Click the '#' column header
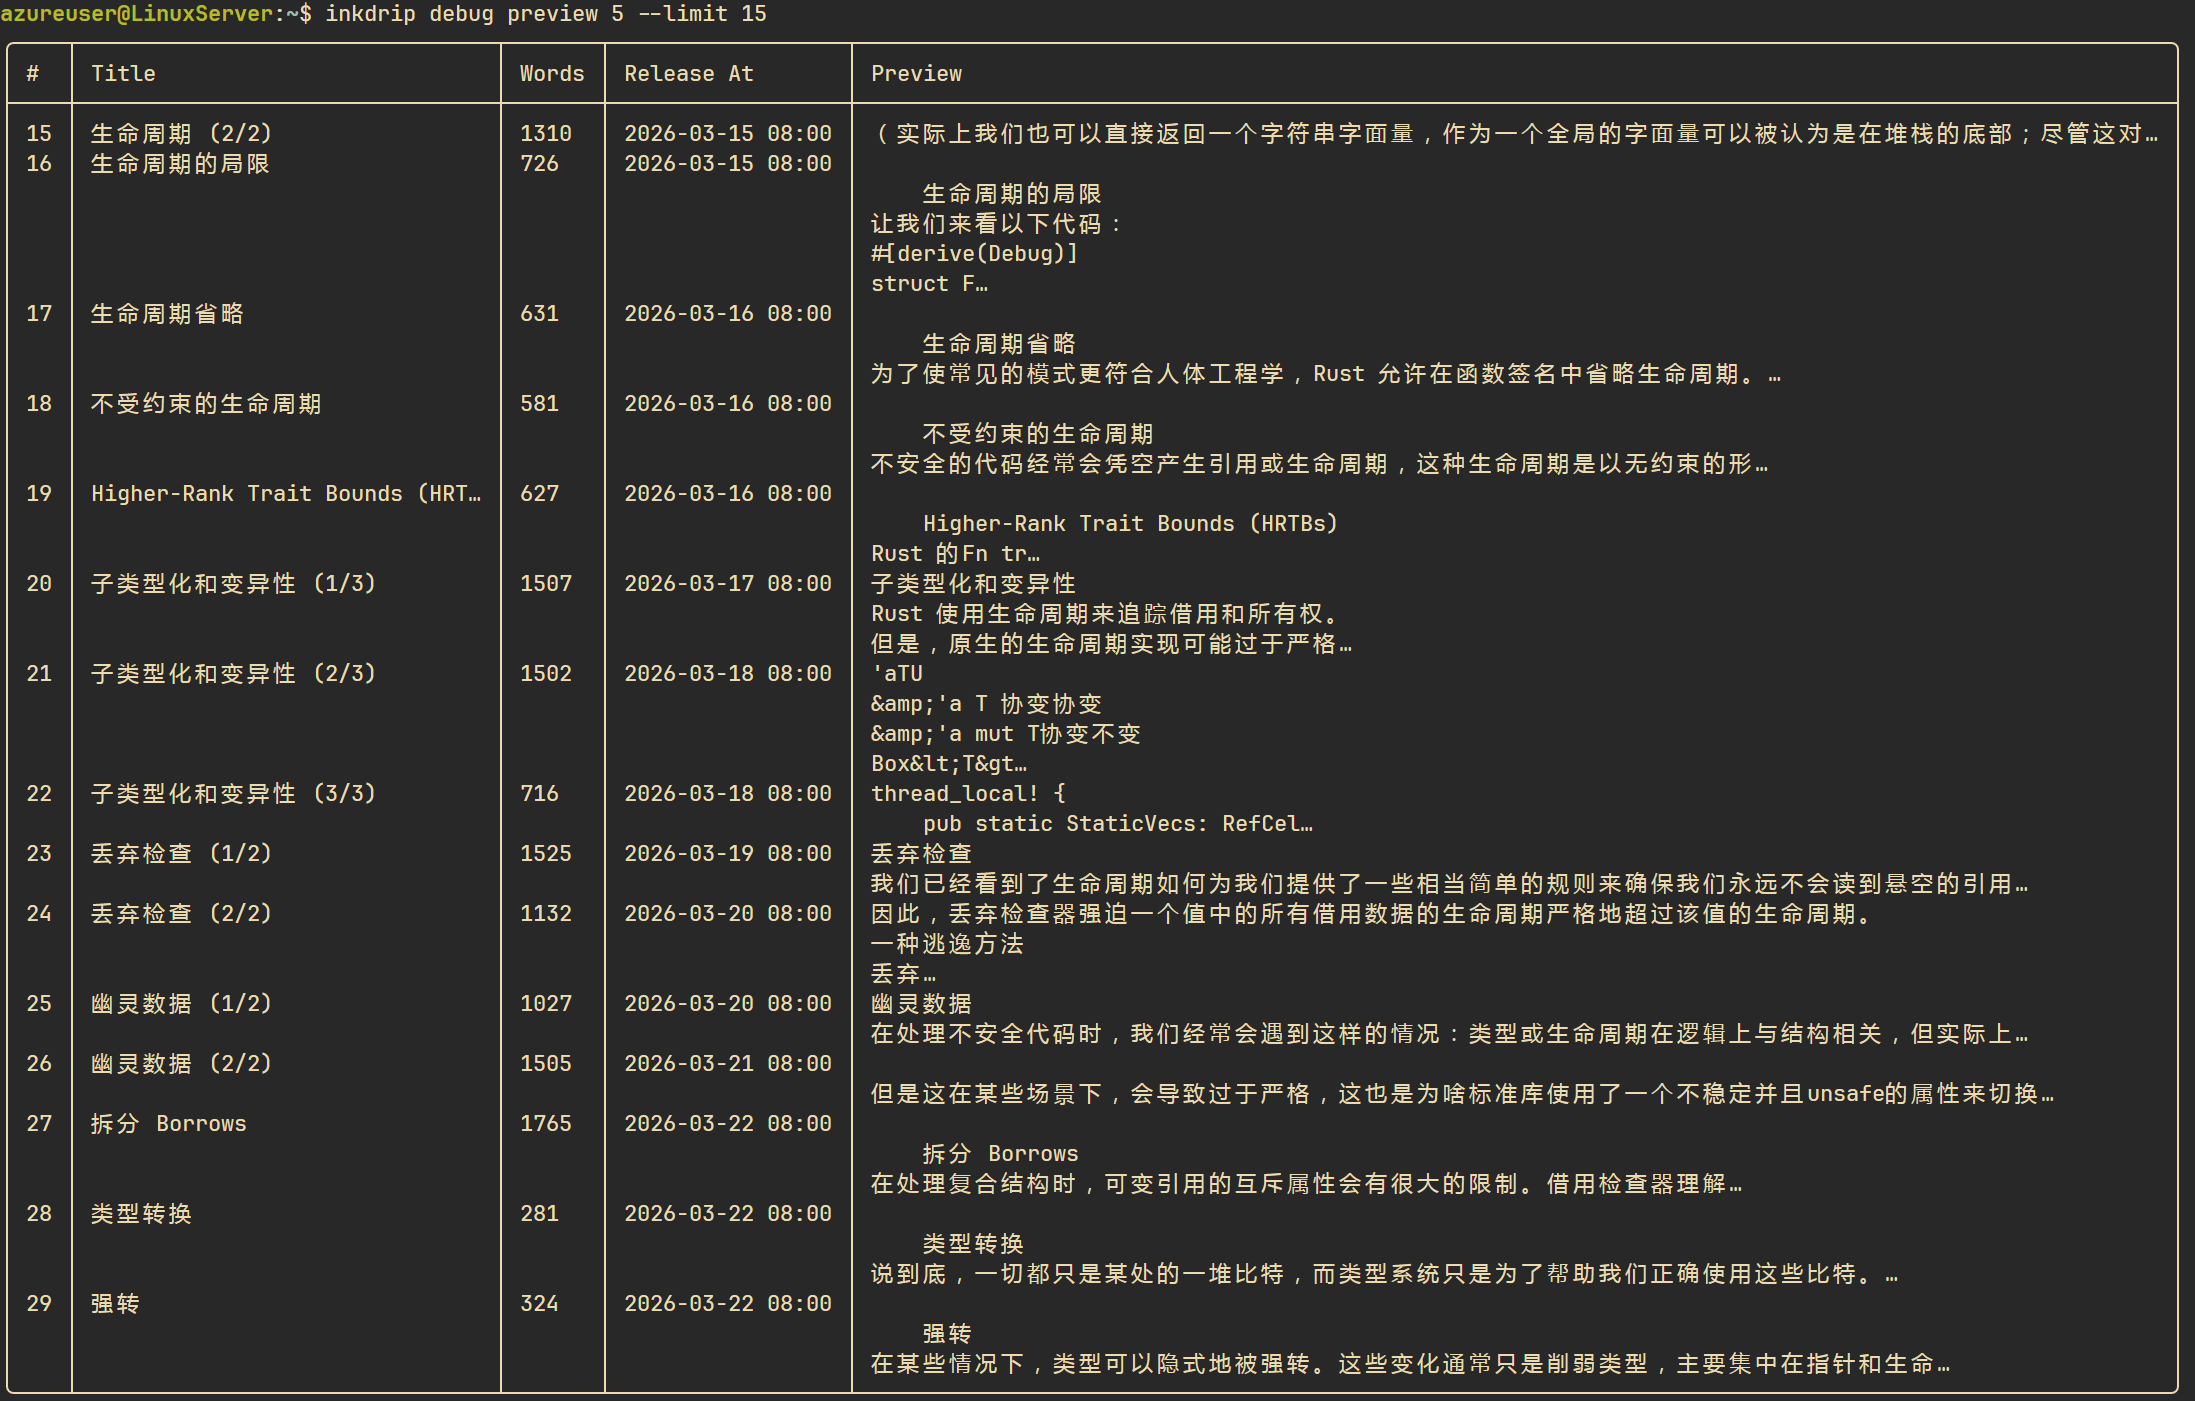The height and width of the screenshot is (1401, 2195). pyautogui.click(x=33, y=73)
